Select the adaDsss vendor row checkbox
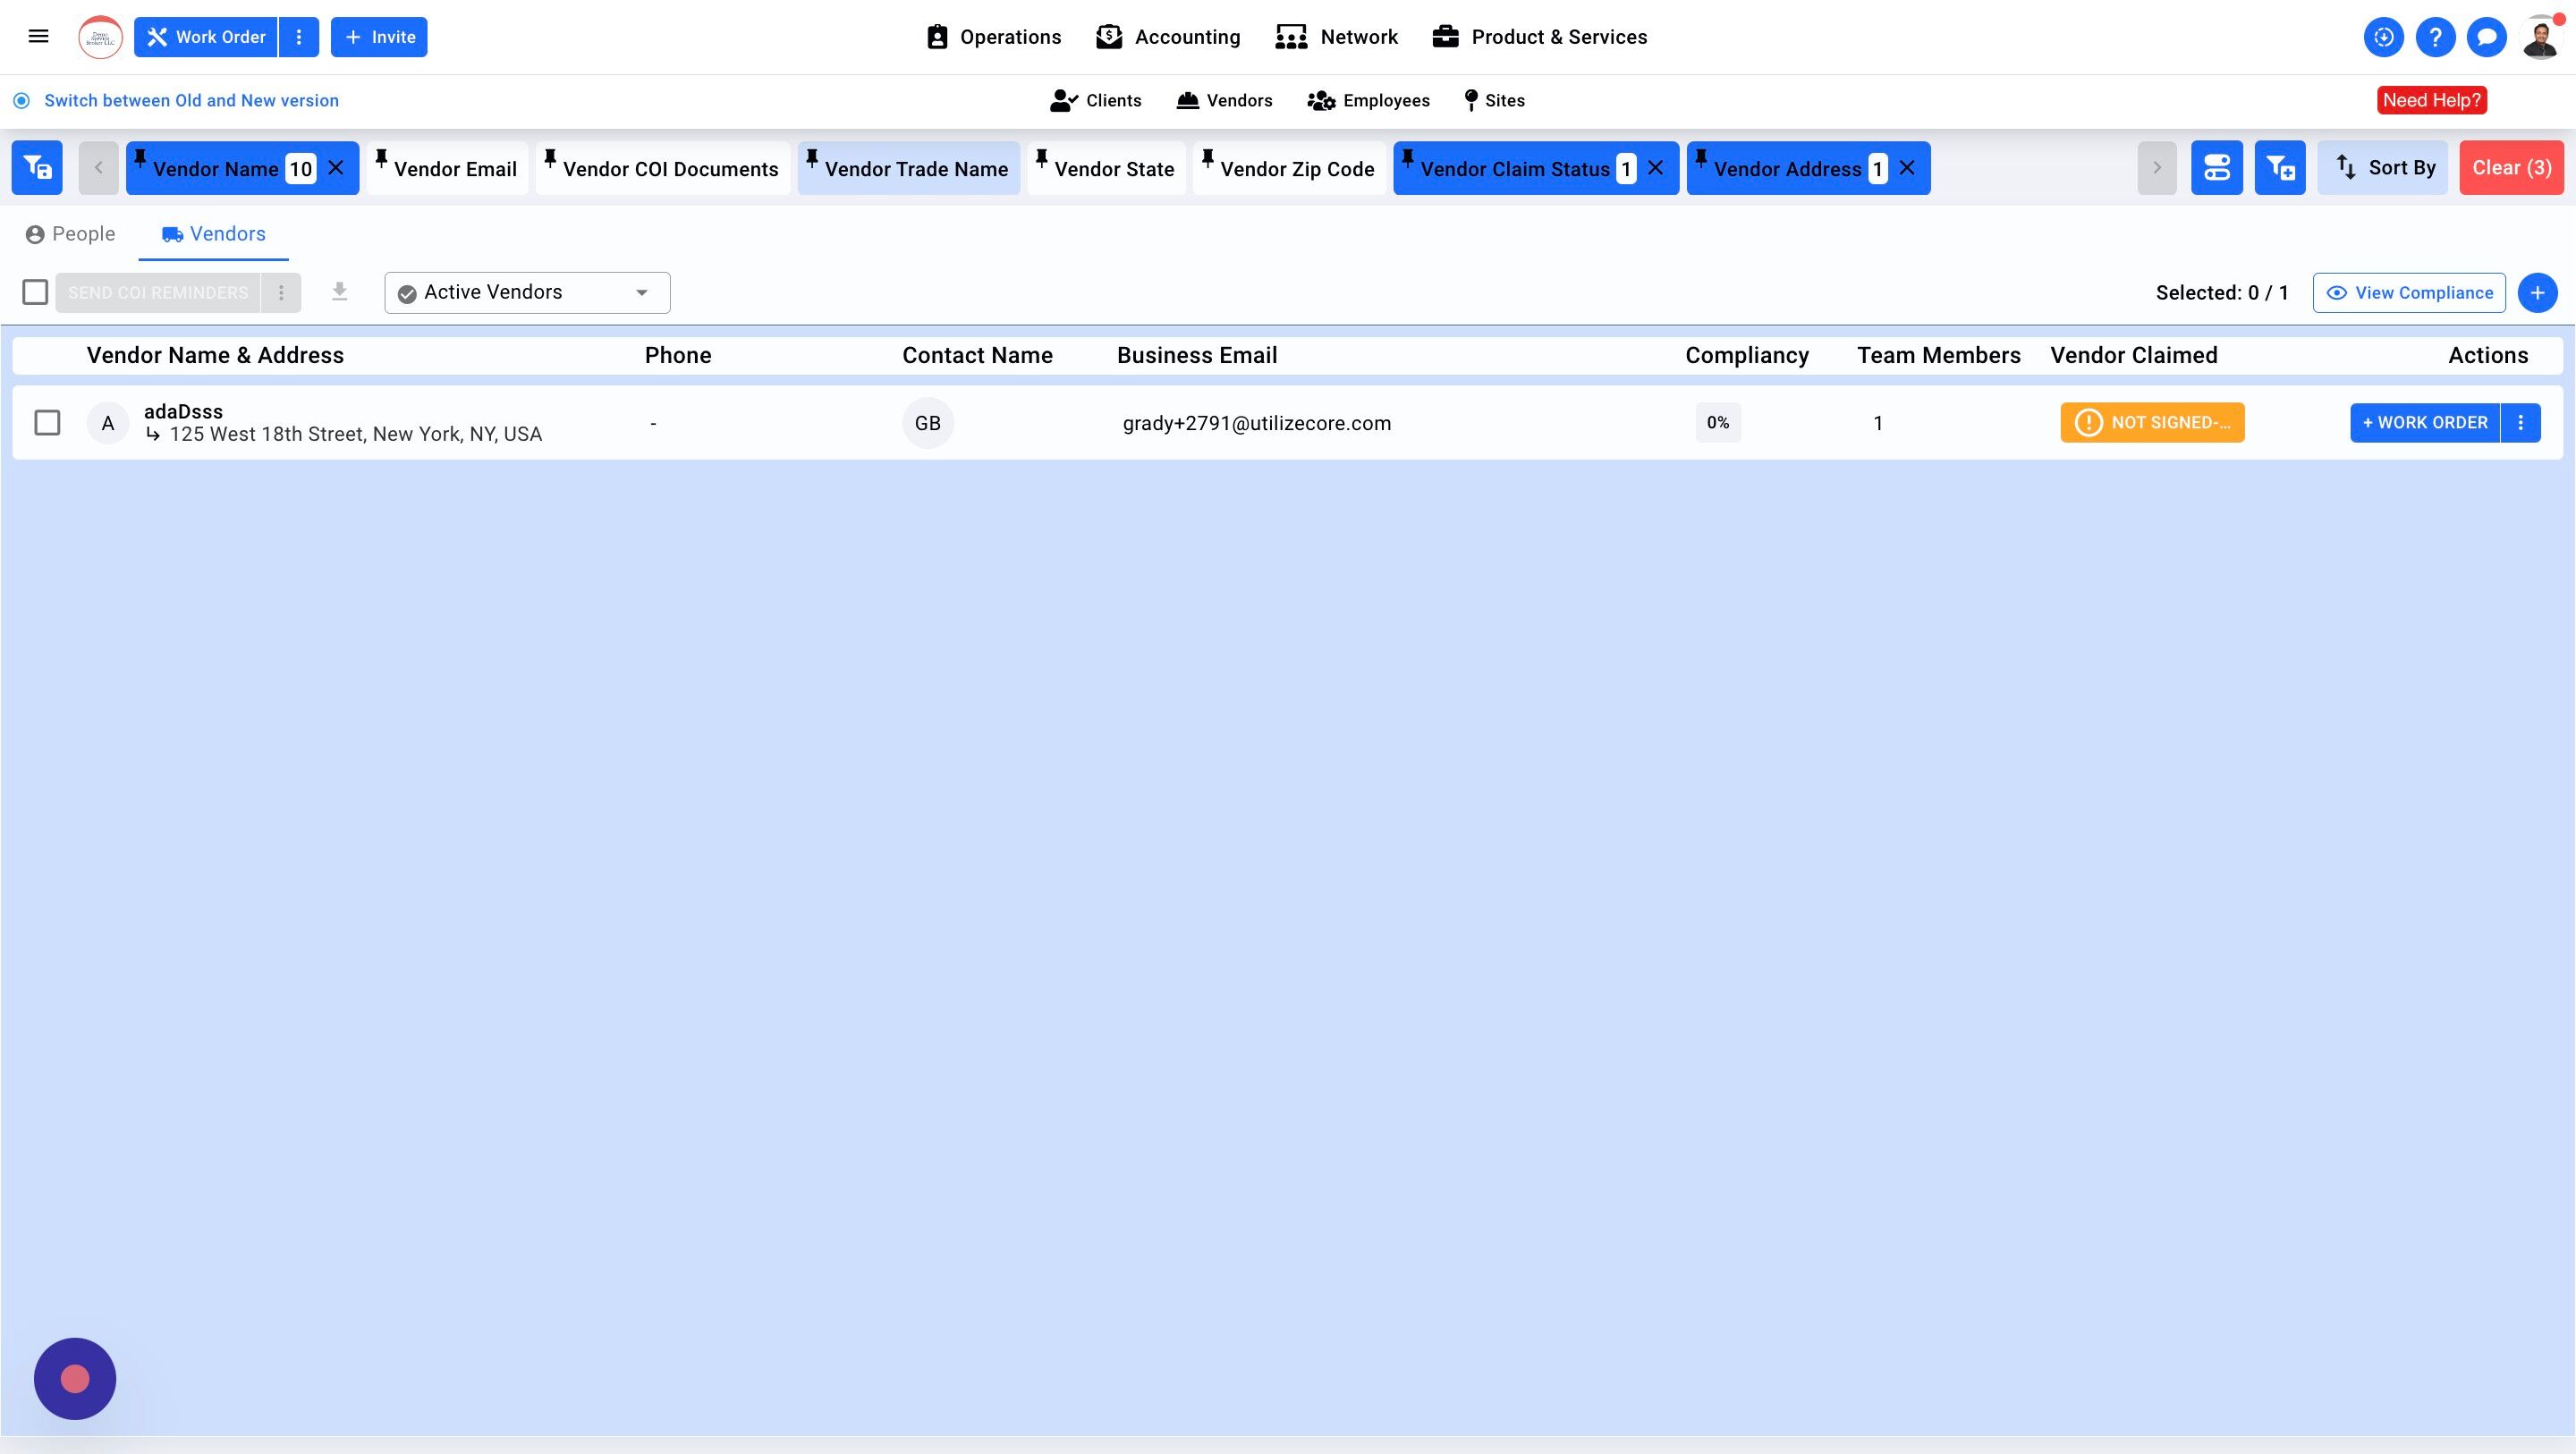The height and width of the screenshot is (1454, 2576). click(47, 423)
